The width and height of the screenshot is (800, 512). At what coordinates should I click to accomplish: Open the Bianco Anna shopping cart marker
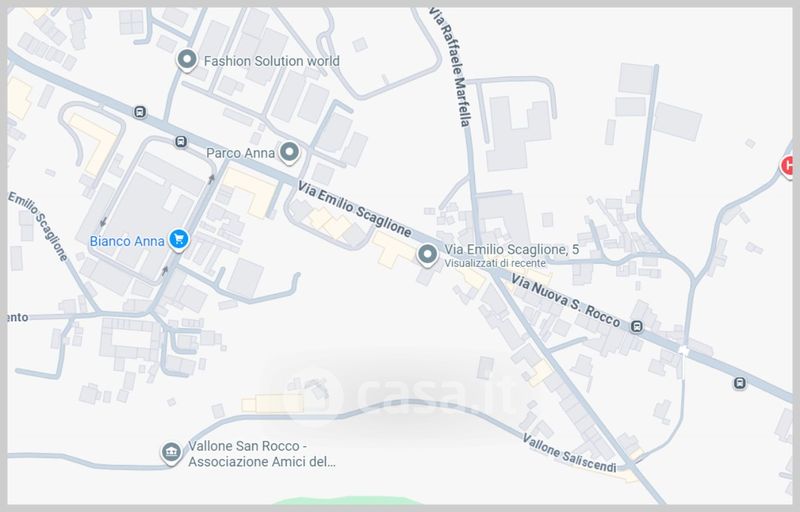click(179, 239)
